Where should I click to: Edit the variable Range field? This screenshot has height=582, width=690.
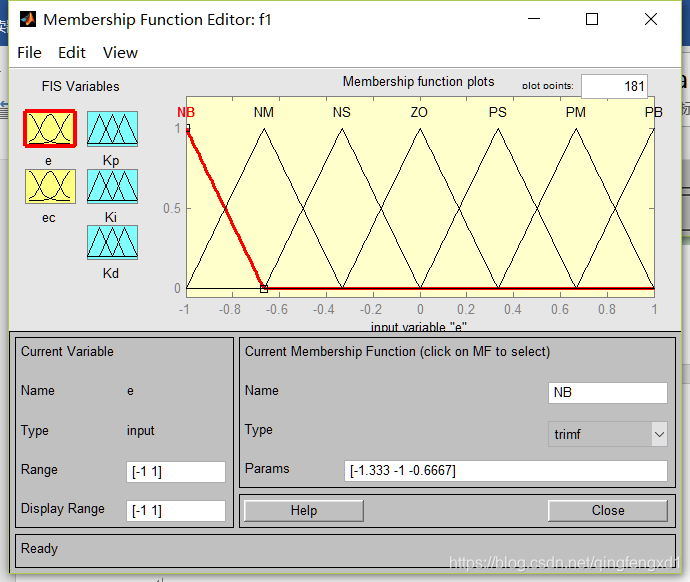pos(176,472)
